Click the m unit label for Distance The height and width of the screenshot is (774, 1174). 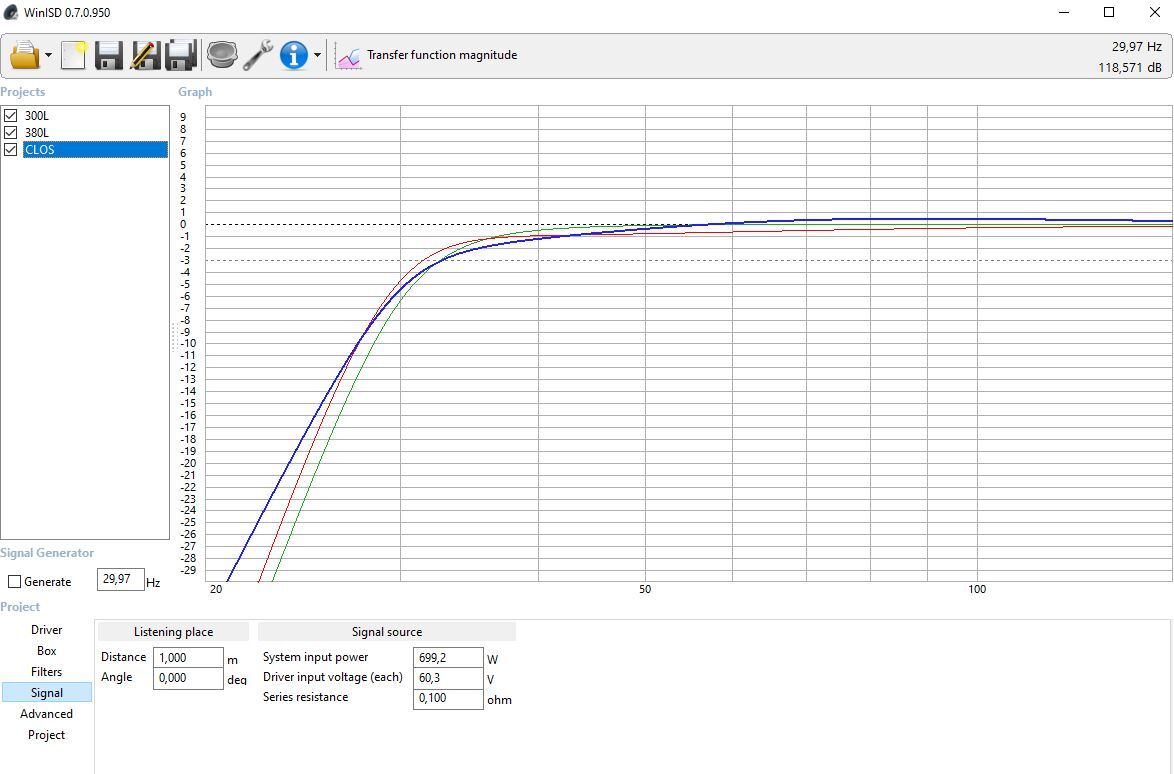[x=232, y=659]
